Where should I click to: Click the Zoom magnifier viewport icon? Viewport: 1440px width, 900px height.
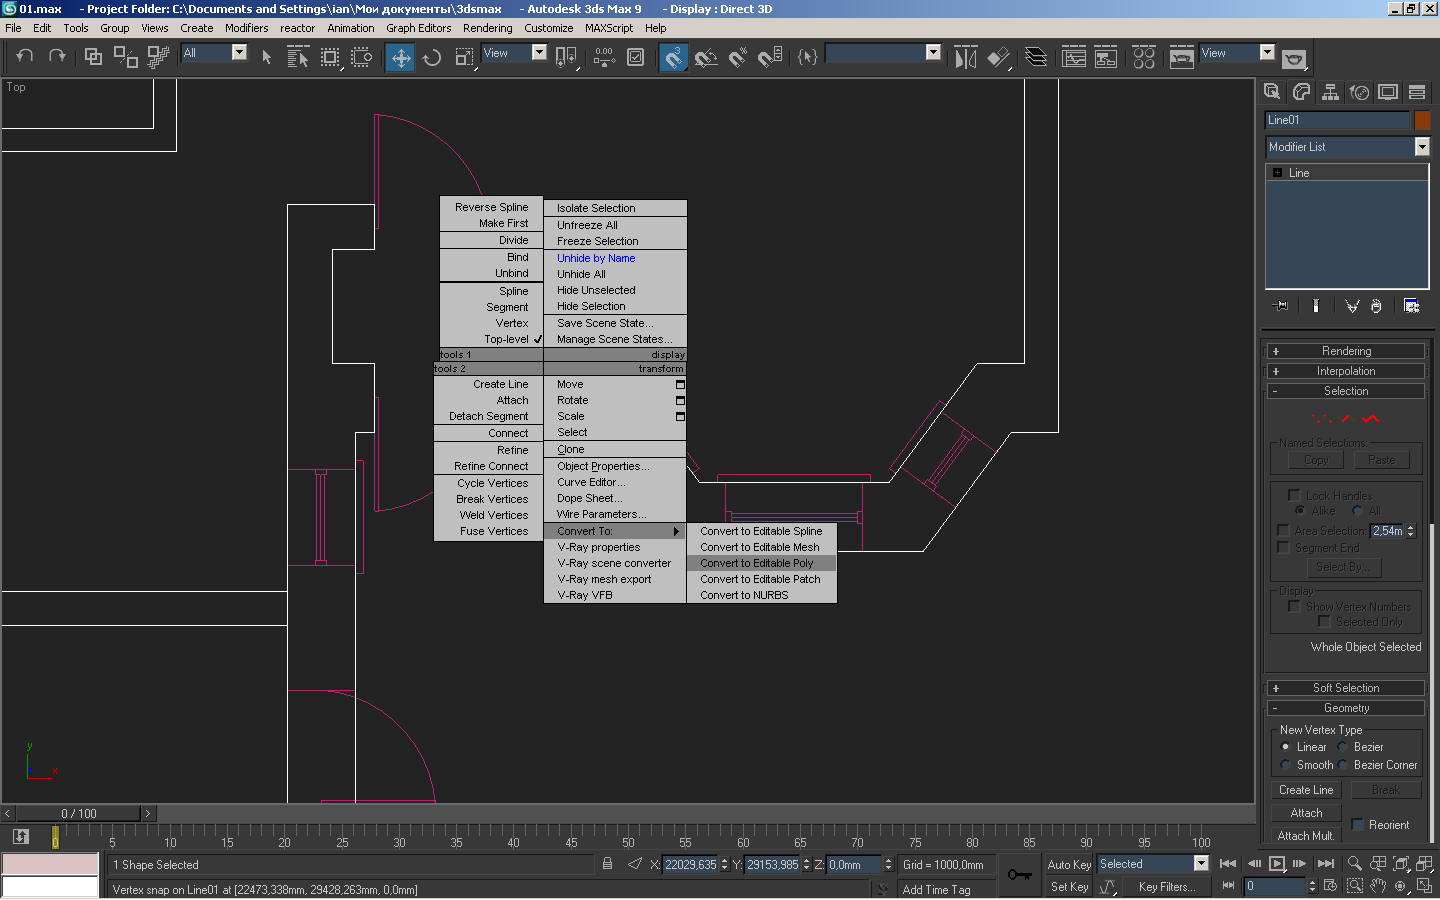tap(1354, 863)
